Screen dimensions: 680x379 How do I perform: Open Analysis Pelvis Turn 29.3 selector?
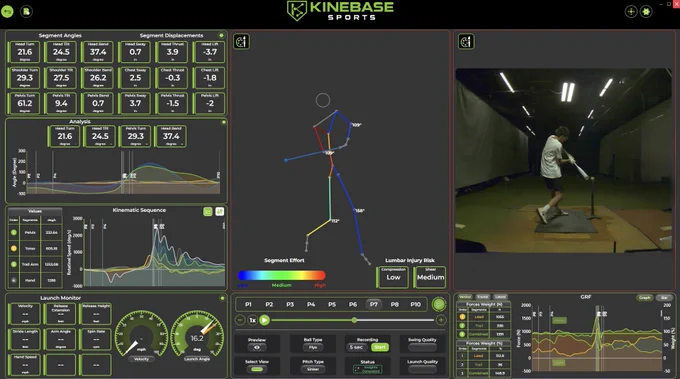point(136,136)
